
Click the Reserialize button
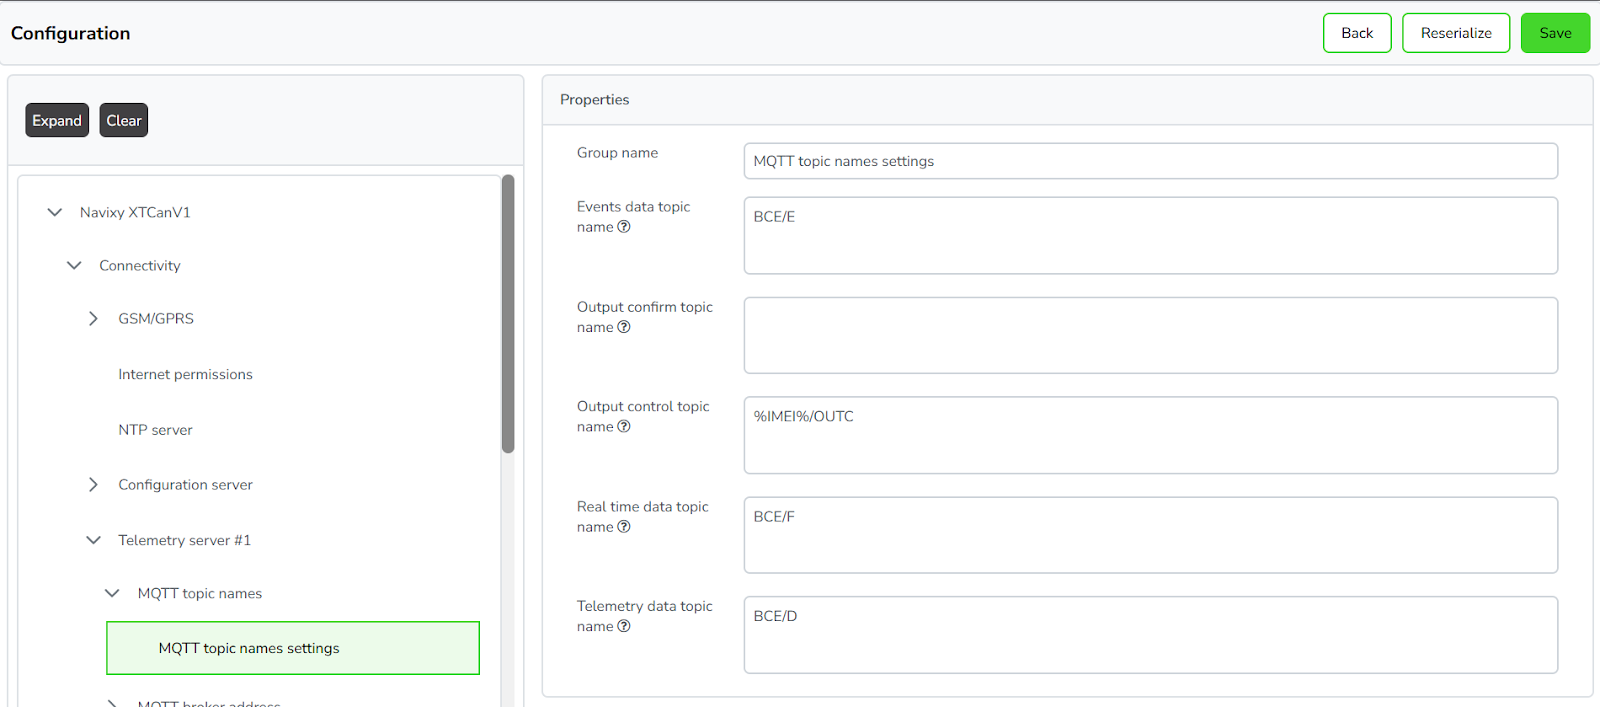point(1456,33)
